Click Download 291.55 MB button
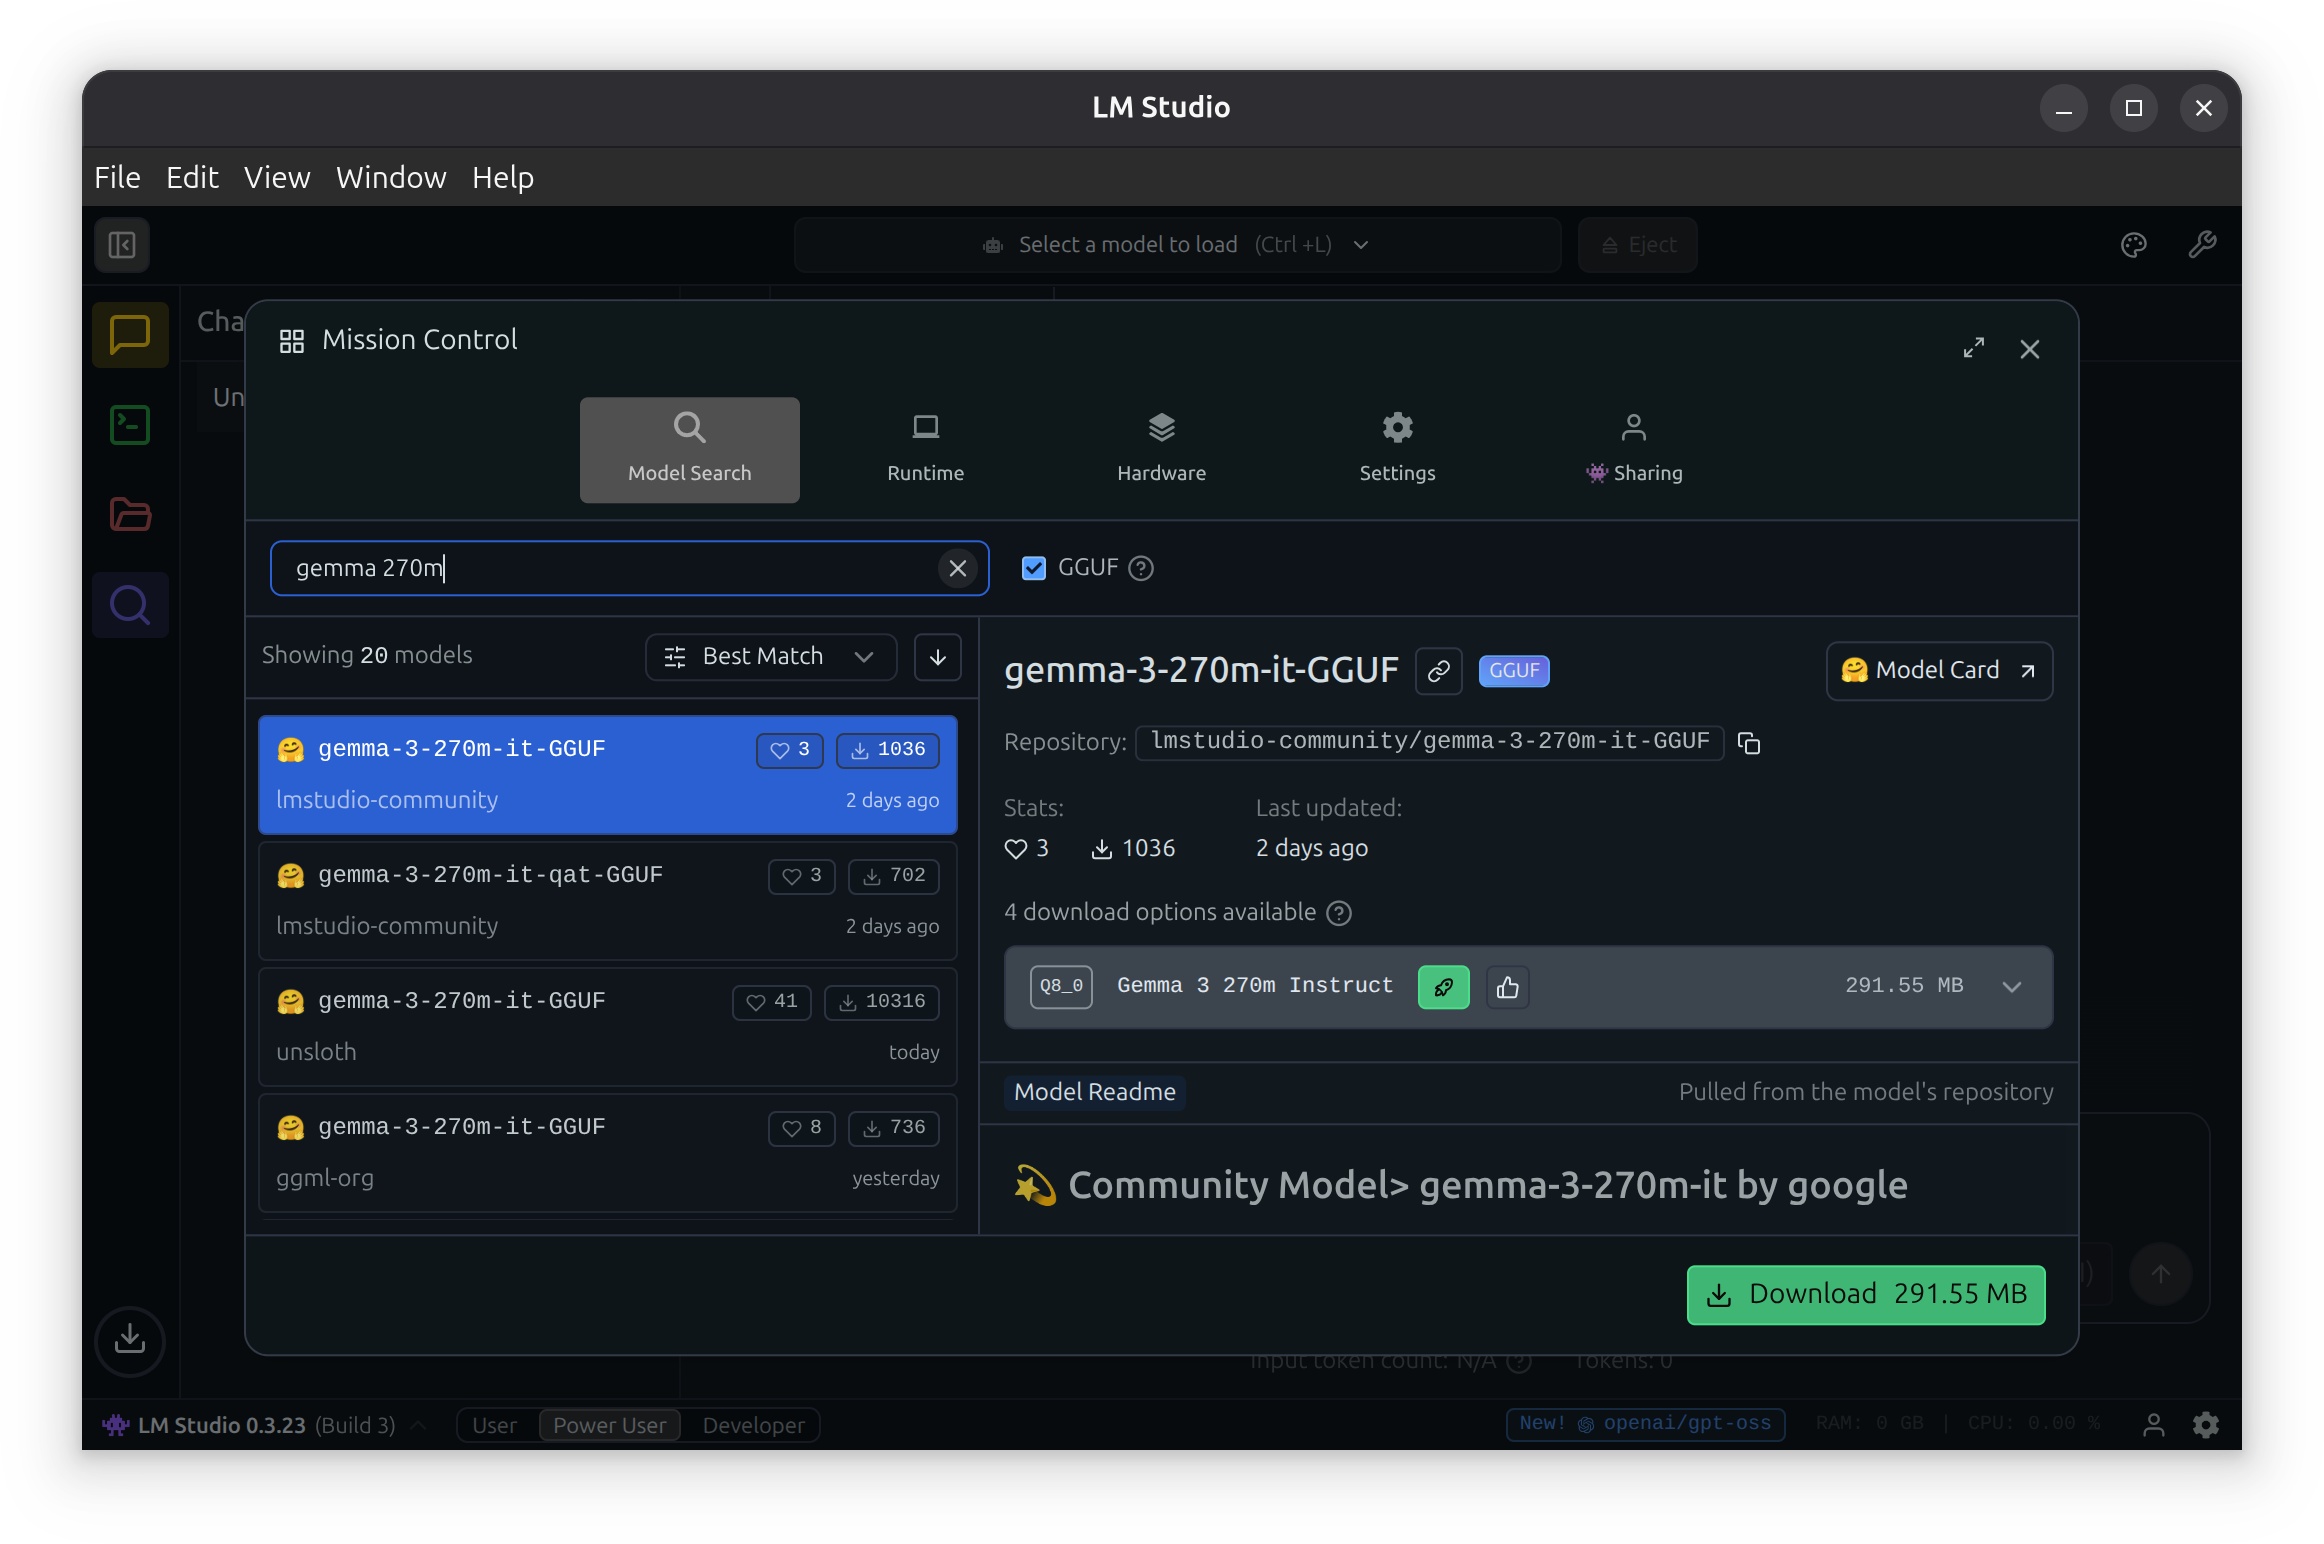This screenshot has height=1544, width=2324. [1865, 1294]
